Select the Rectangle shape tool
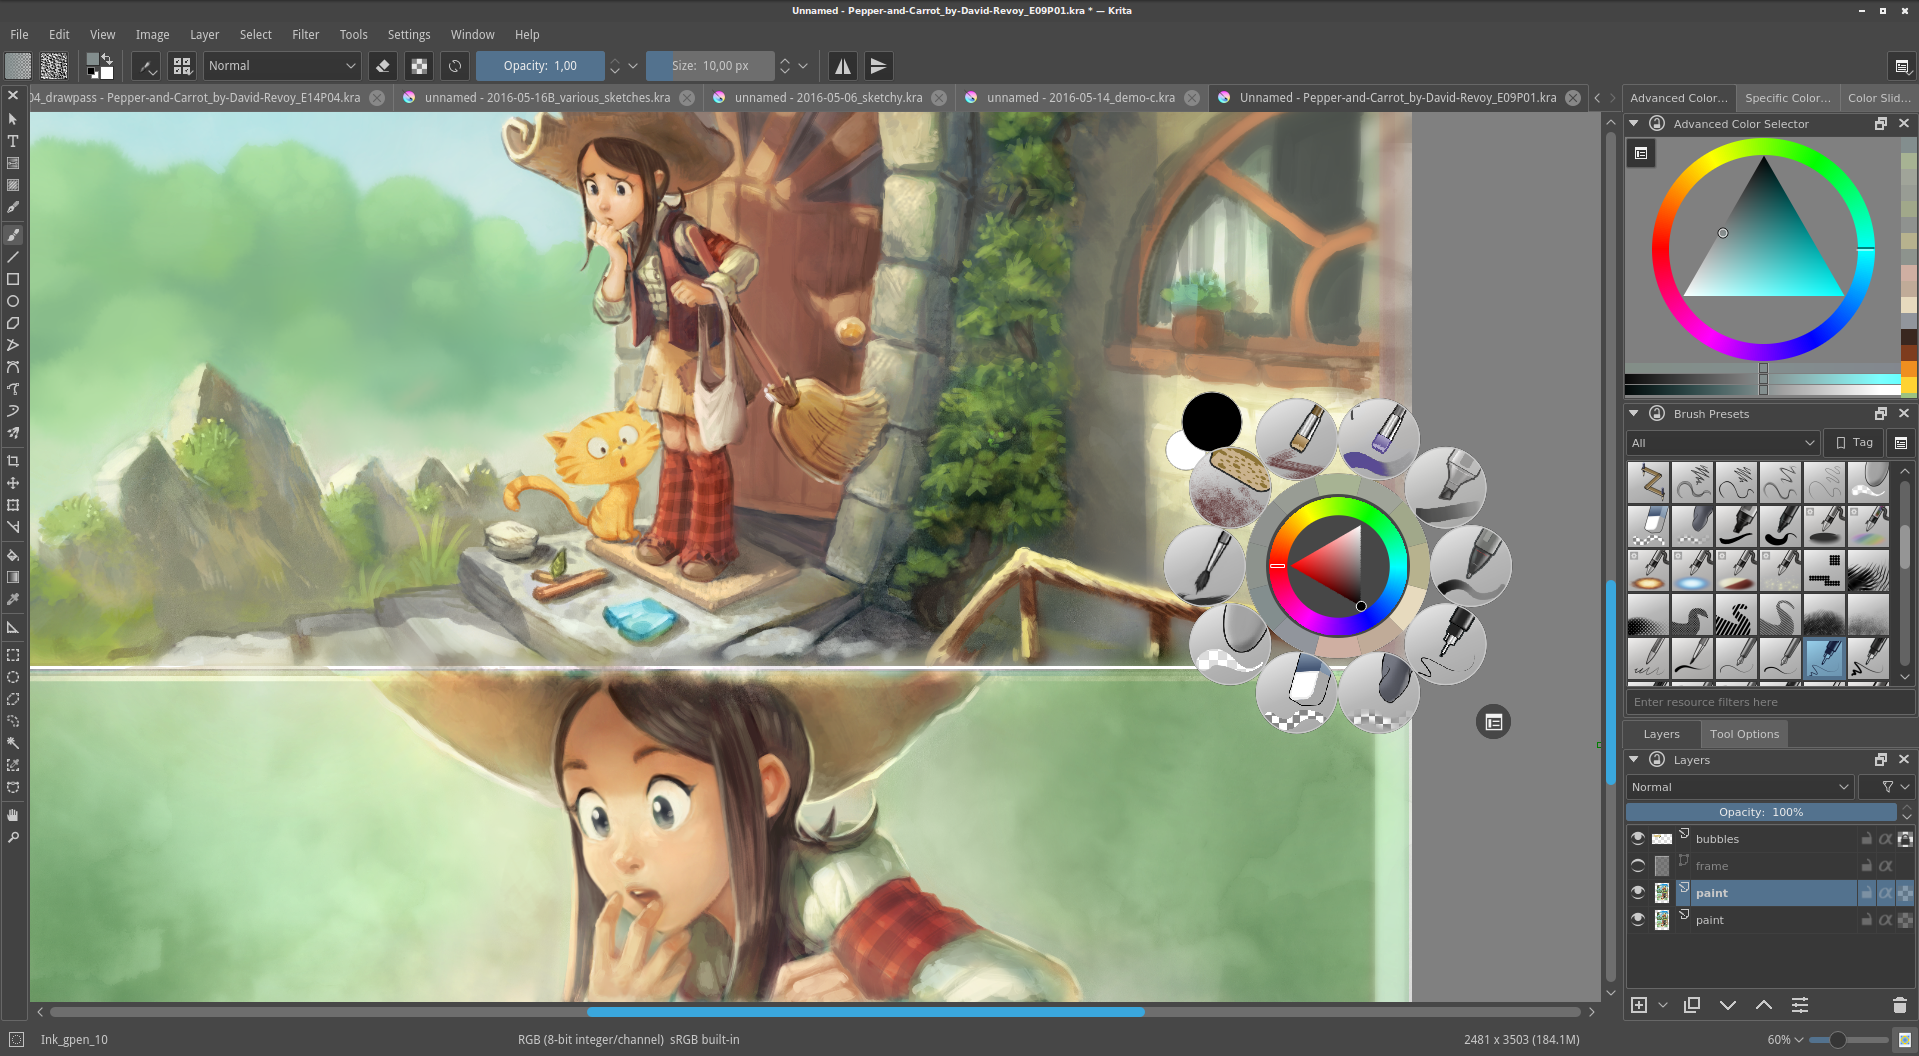 (x=13, y=279)
